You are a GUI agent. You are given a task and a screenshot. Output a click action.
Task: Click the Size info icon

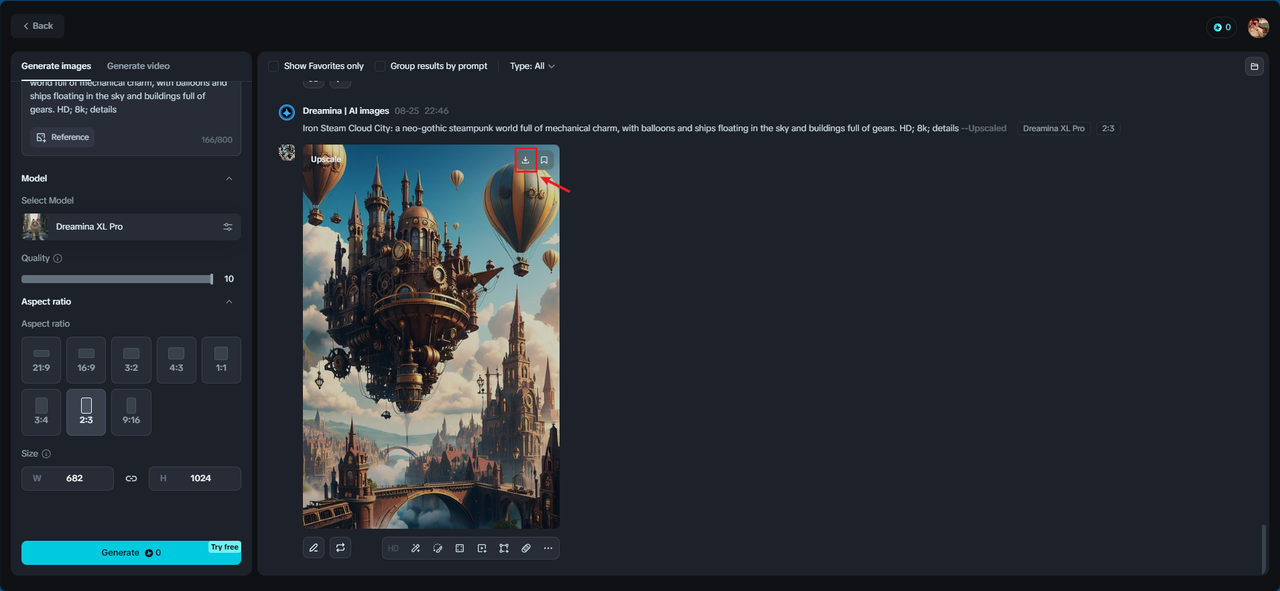[x=46, y=453]
